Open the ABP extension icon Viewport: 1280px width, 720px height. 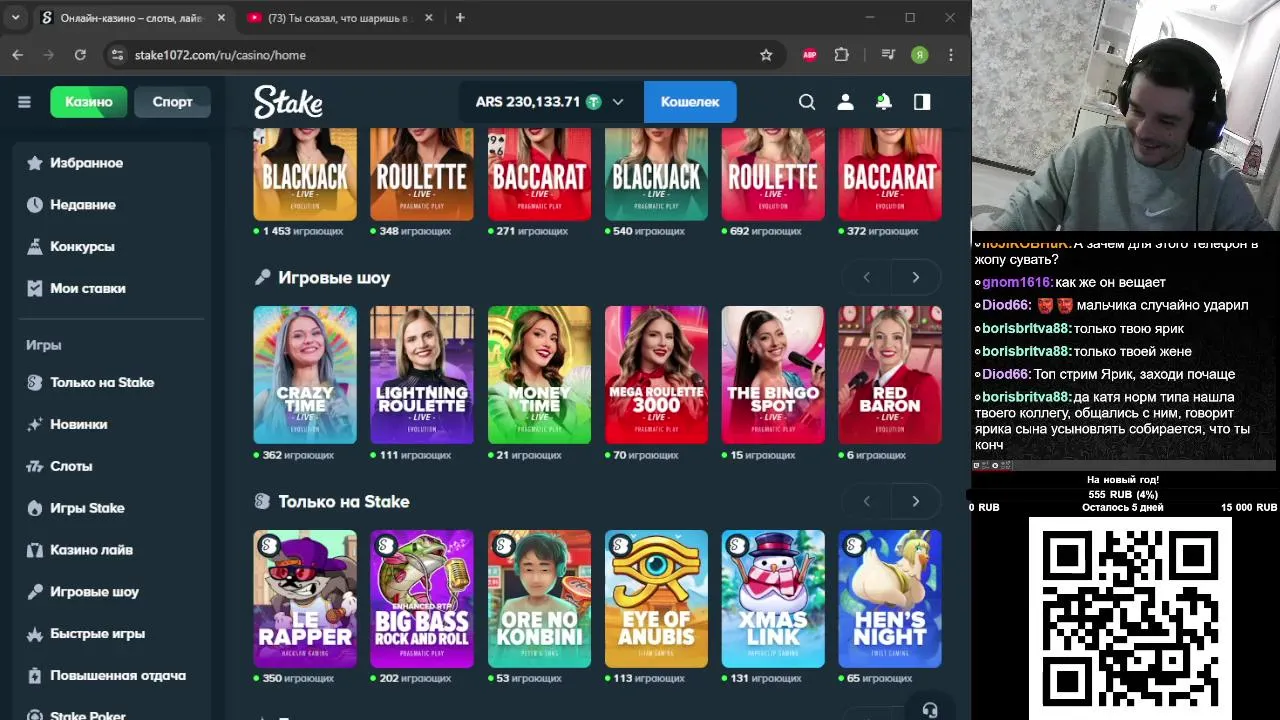(x=810, y=55)
